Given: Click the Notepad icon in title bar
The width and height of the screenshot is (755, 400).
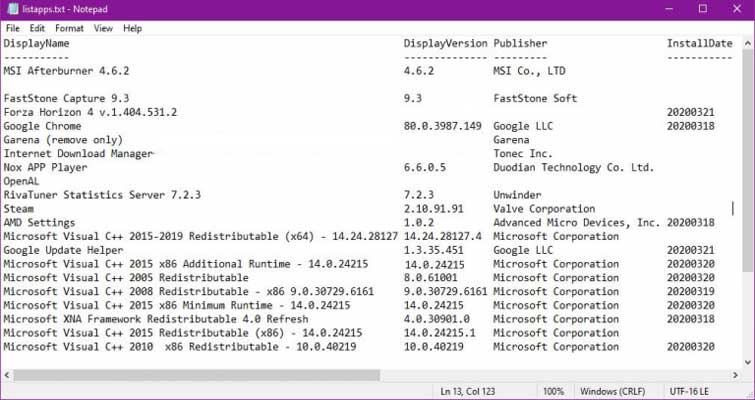Looking at the screenshot, I should coord(13,9).
